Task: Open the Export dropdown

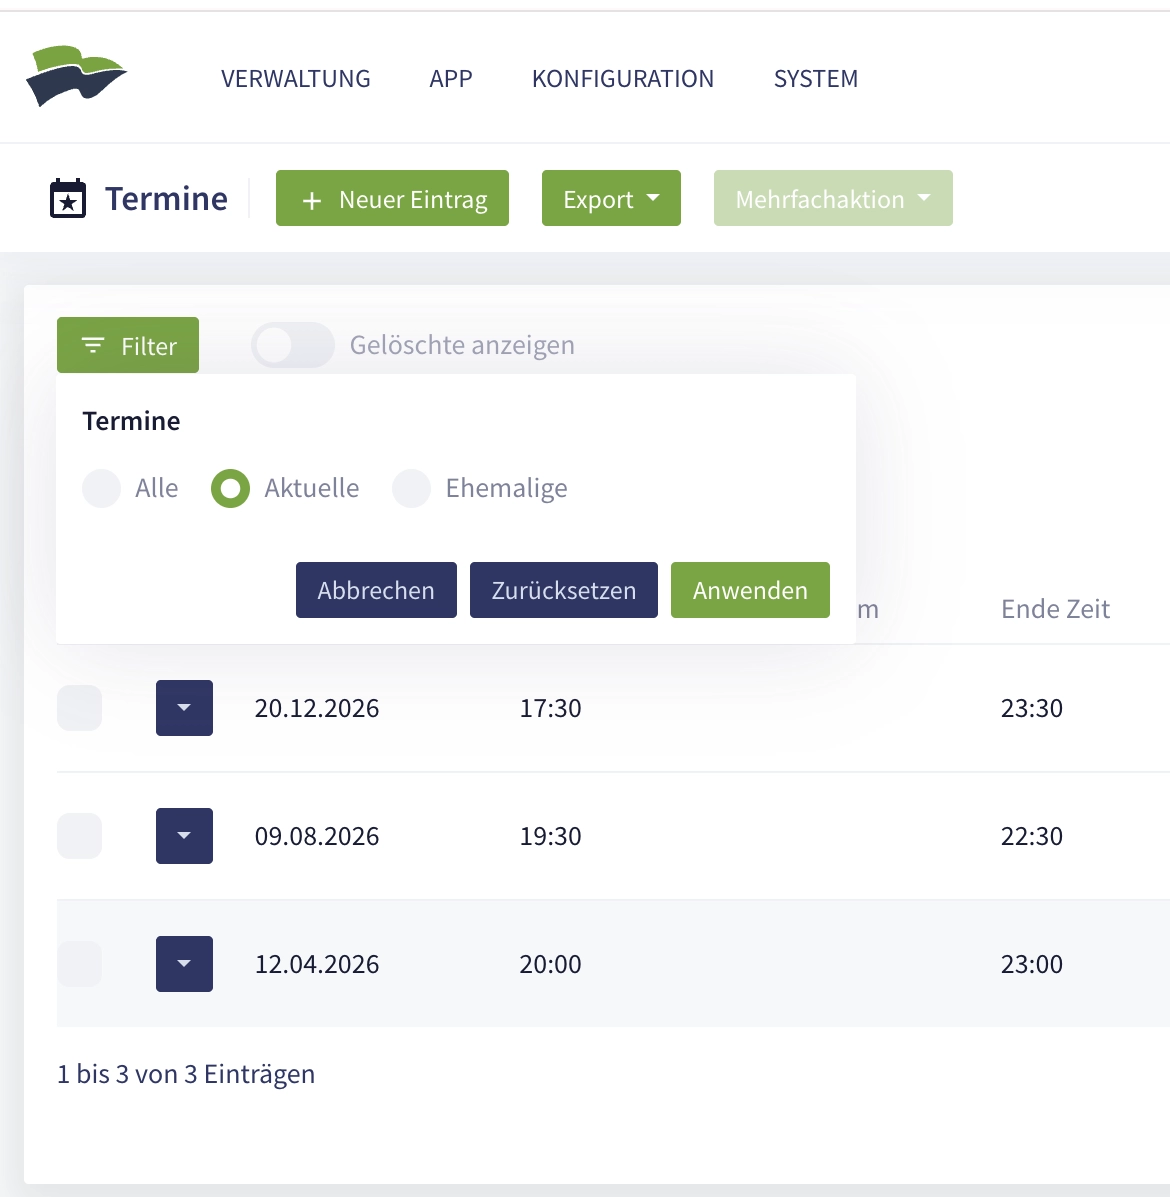Action: 611,199
